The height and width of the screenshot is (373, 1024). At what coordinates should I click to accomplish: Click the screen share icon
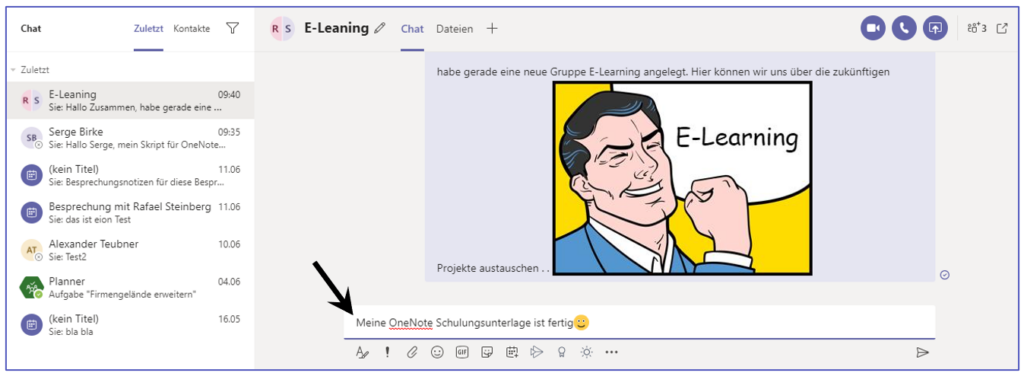(935, 28)
